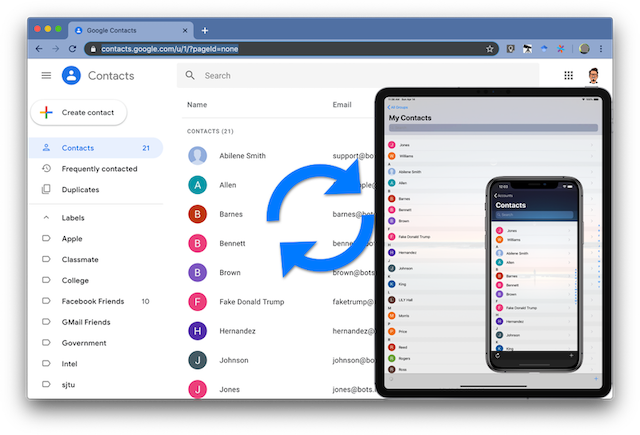Click the Email column header

[342, 104]
